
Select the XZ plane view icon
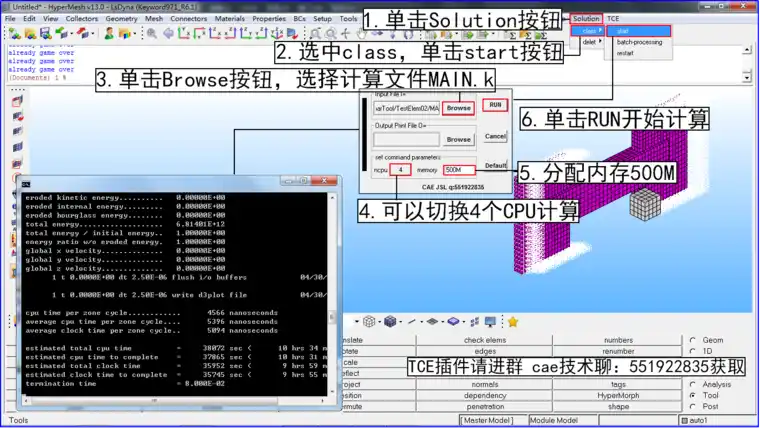(x=215, y=33)
